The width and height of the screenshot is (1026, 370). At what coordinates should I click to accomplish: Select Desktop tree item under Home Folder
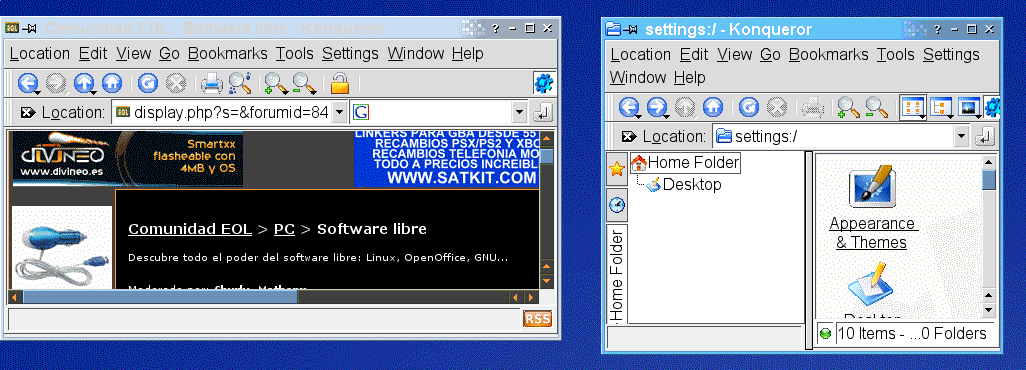[x=684, y=185]
